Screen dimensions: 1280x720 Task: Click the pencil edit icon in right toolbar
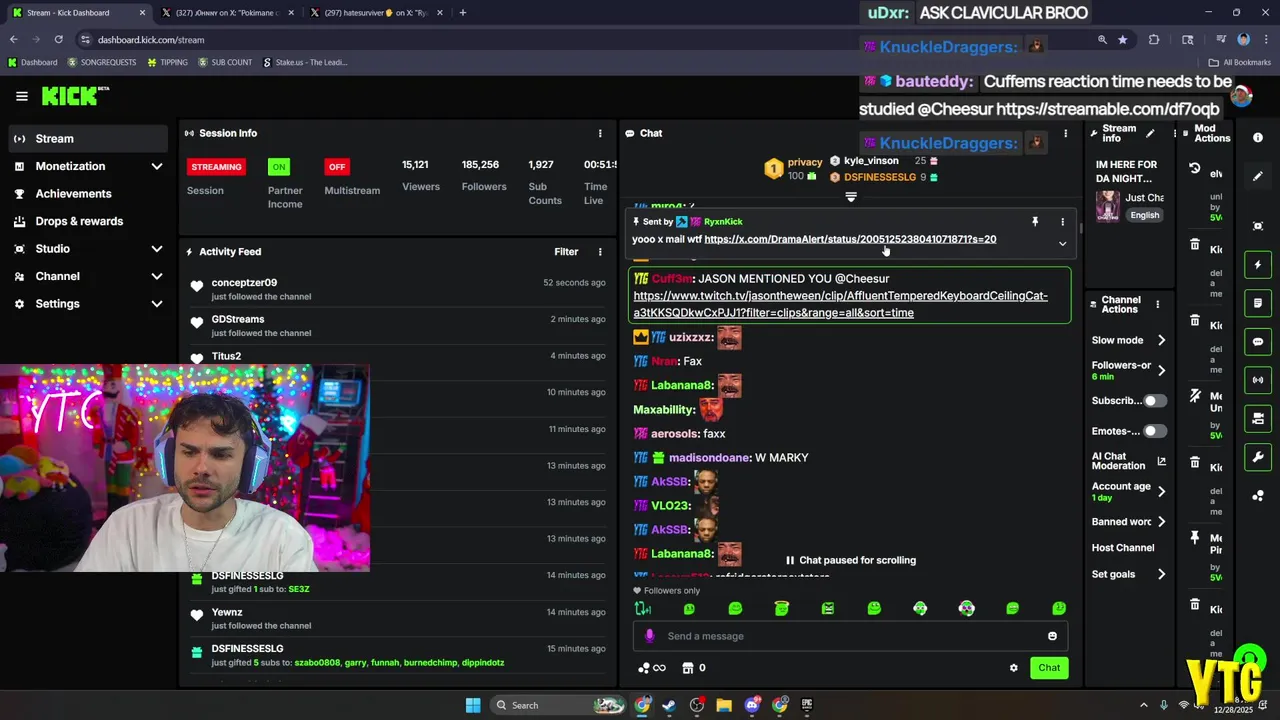[x=1258, y=176]
